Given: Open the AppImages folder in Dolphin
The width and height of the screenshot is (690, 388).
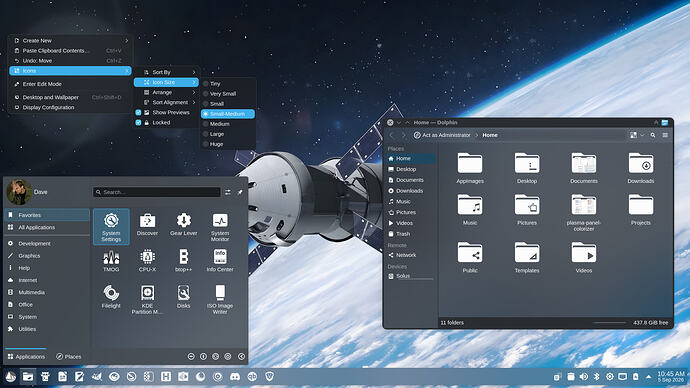Looking at the screenshot, I should pos(470,168).
